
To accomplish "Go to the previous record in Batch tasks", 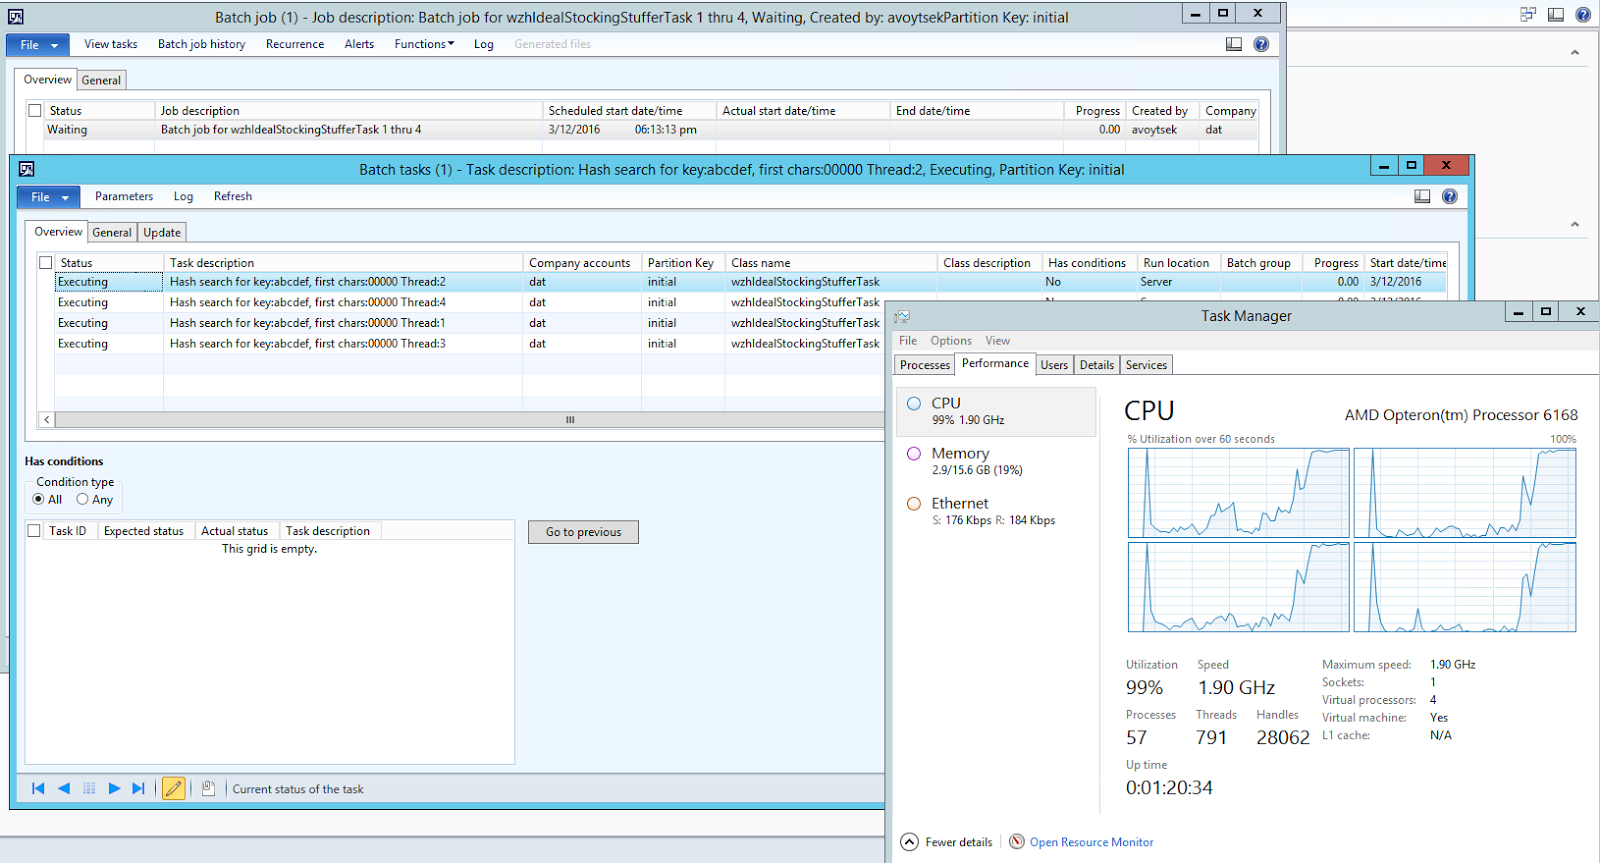I will click(x=64, y=788).
